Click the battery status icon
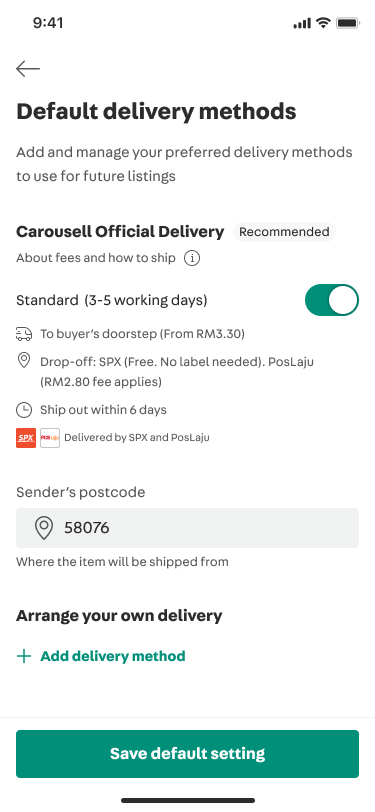Image resolution: width=375 pixels, height=812 pixels. [x=348, y=23]
